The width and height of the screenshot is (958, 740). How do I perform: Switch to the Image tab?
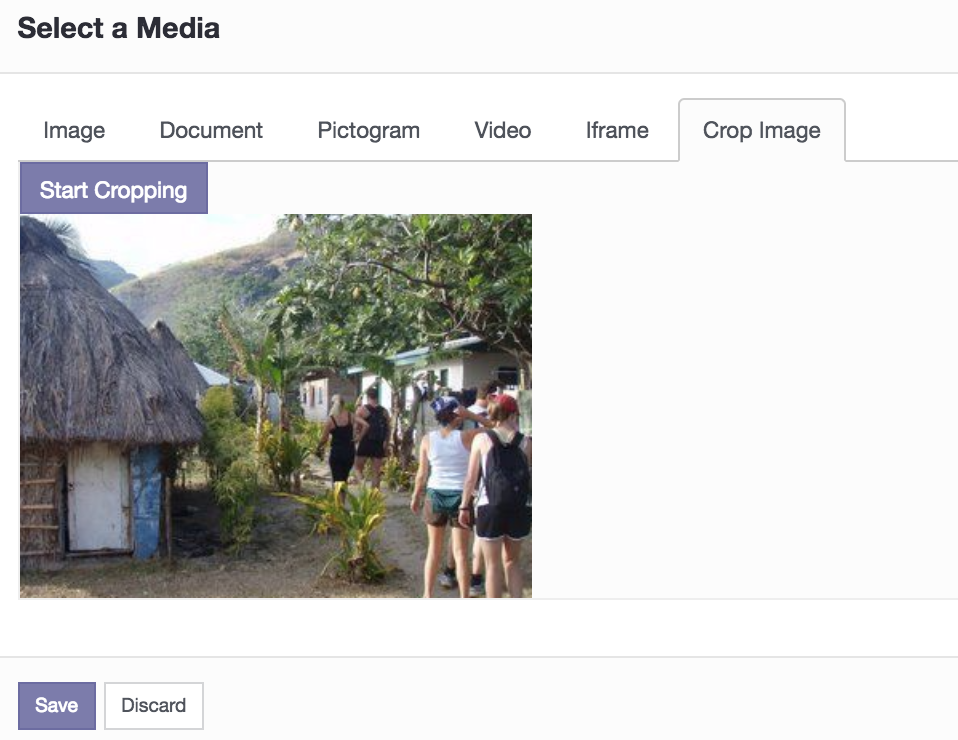coord(74,130)
